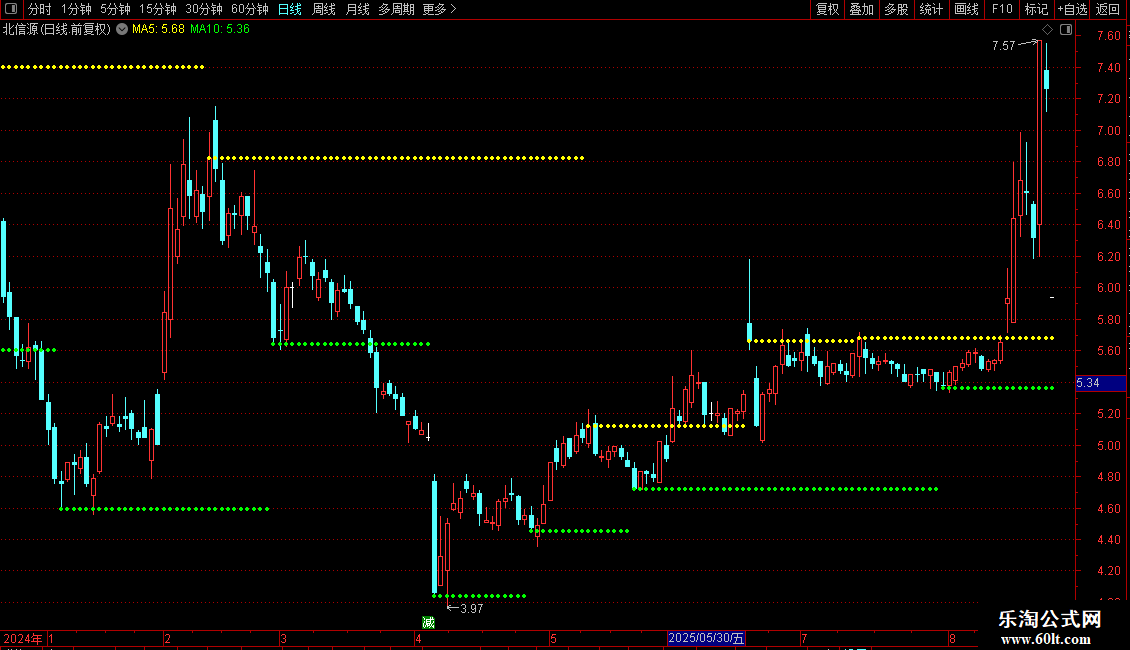The height and width of the screenshot is (650, 1130).
Task: Click the MA10: 5.36 label
Action: click(220, 30)
